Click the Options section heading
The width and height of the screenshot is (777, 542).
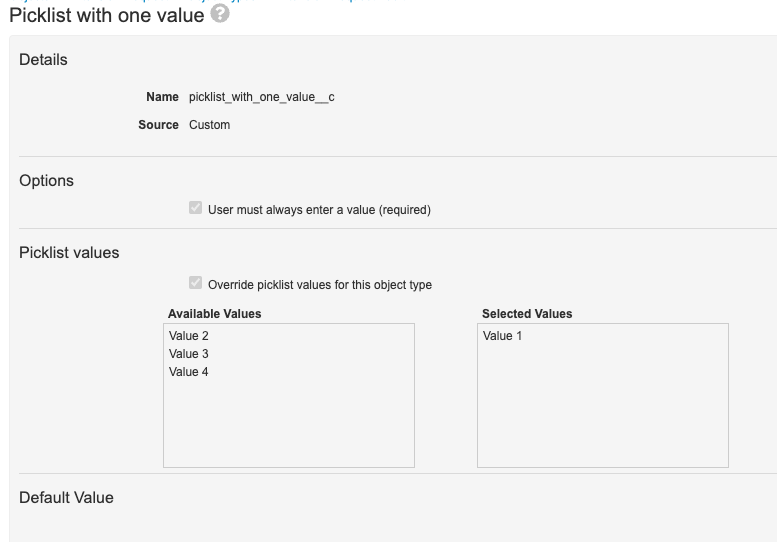(x=47, y=181)
